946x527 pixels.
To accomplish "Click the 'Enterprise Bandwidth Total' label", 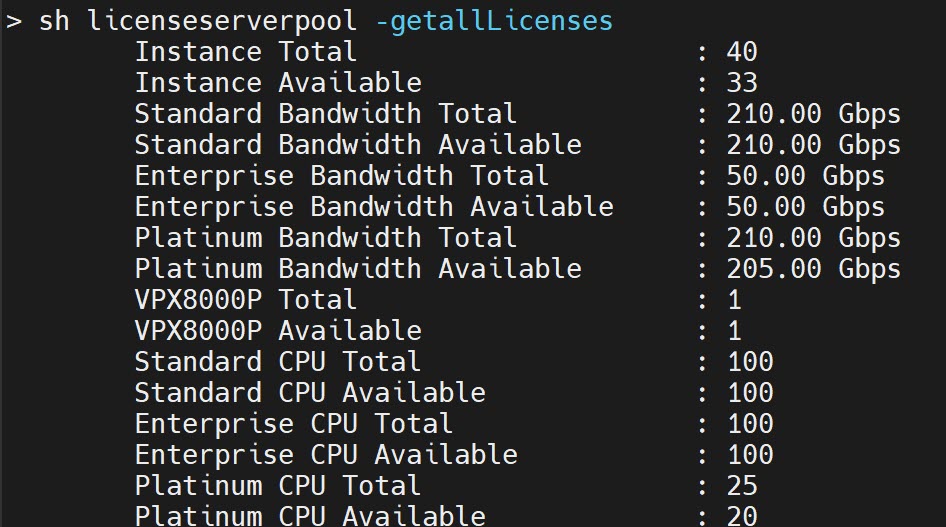I will 342,176.
